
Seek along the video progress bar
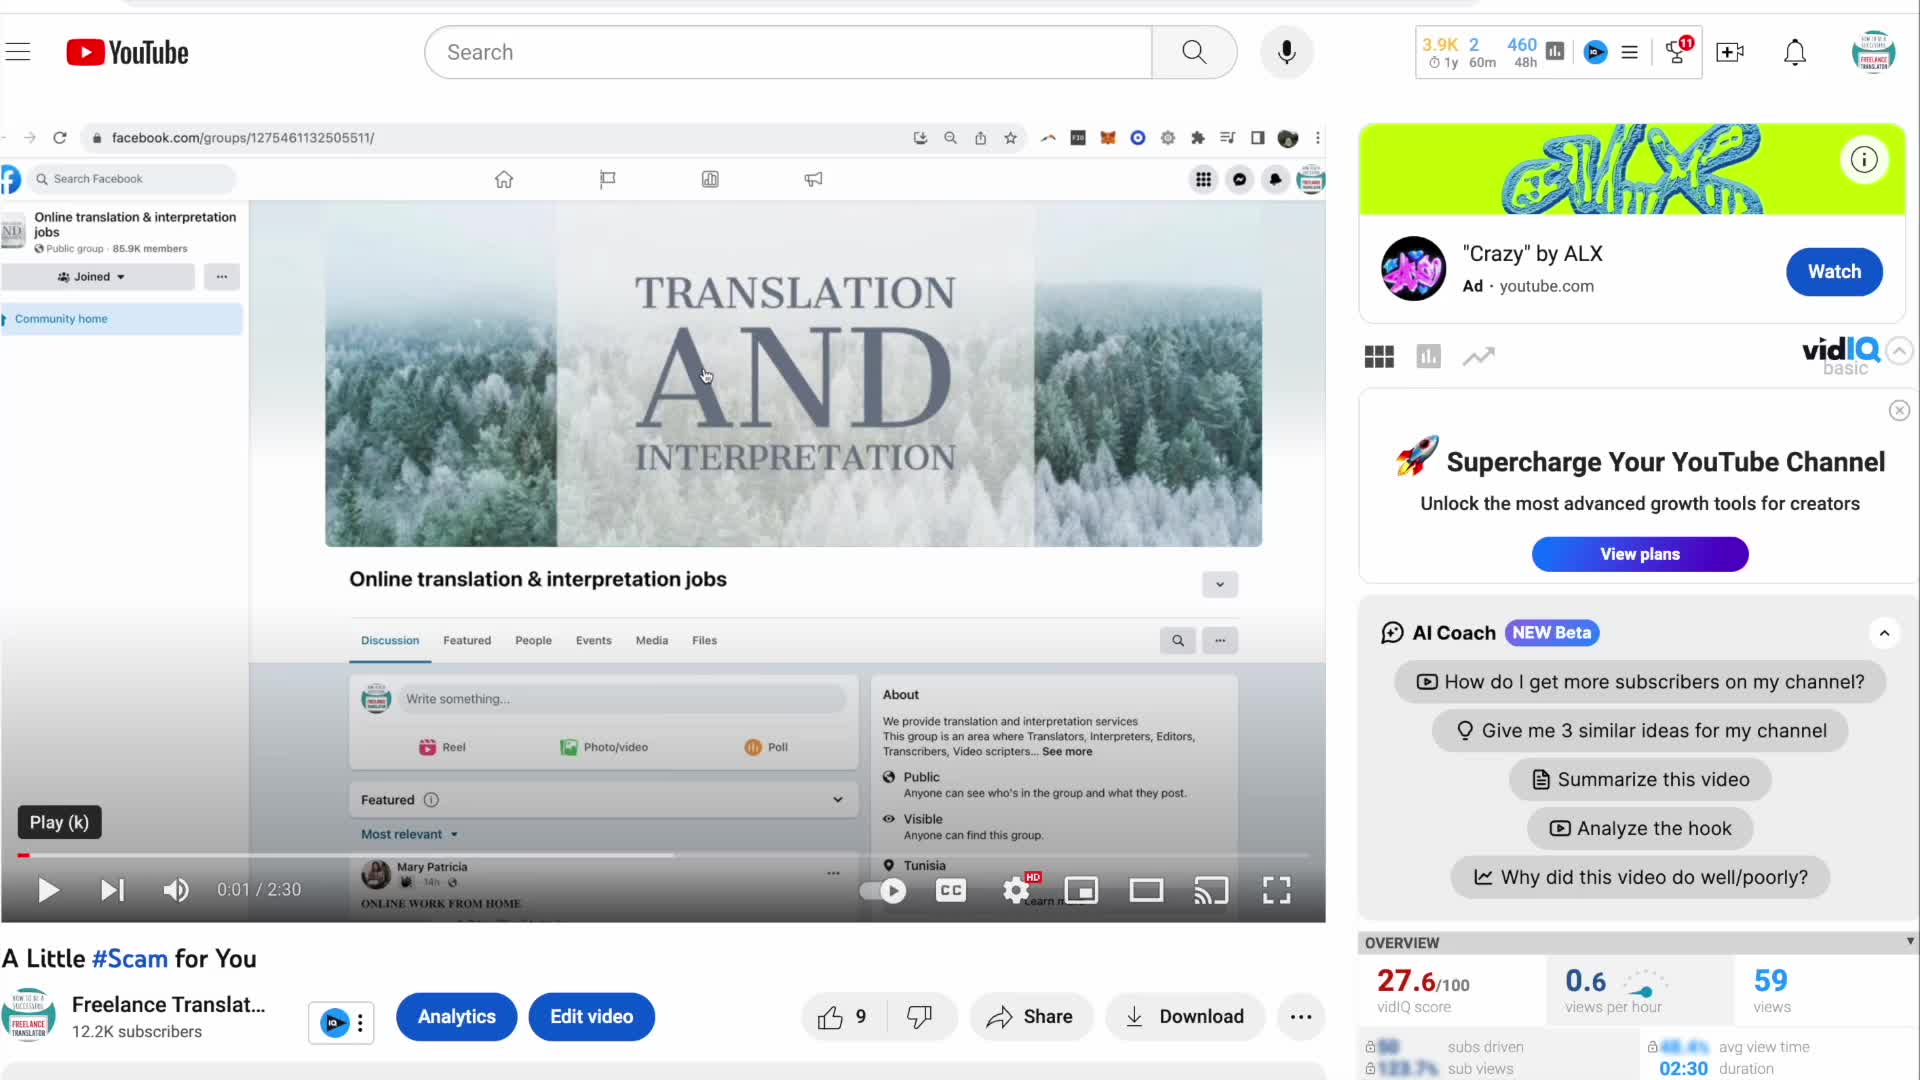coord(663,856)
